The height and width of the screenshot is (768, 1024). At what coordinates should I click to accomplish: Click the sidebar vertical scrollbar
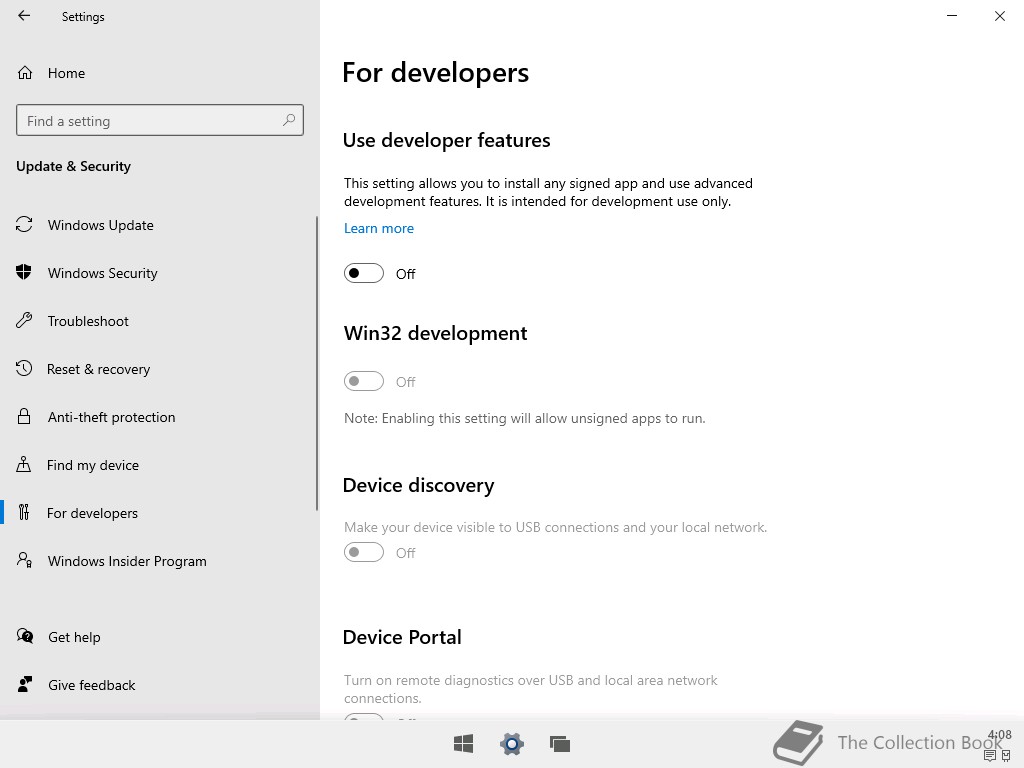(317, 363)
